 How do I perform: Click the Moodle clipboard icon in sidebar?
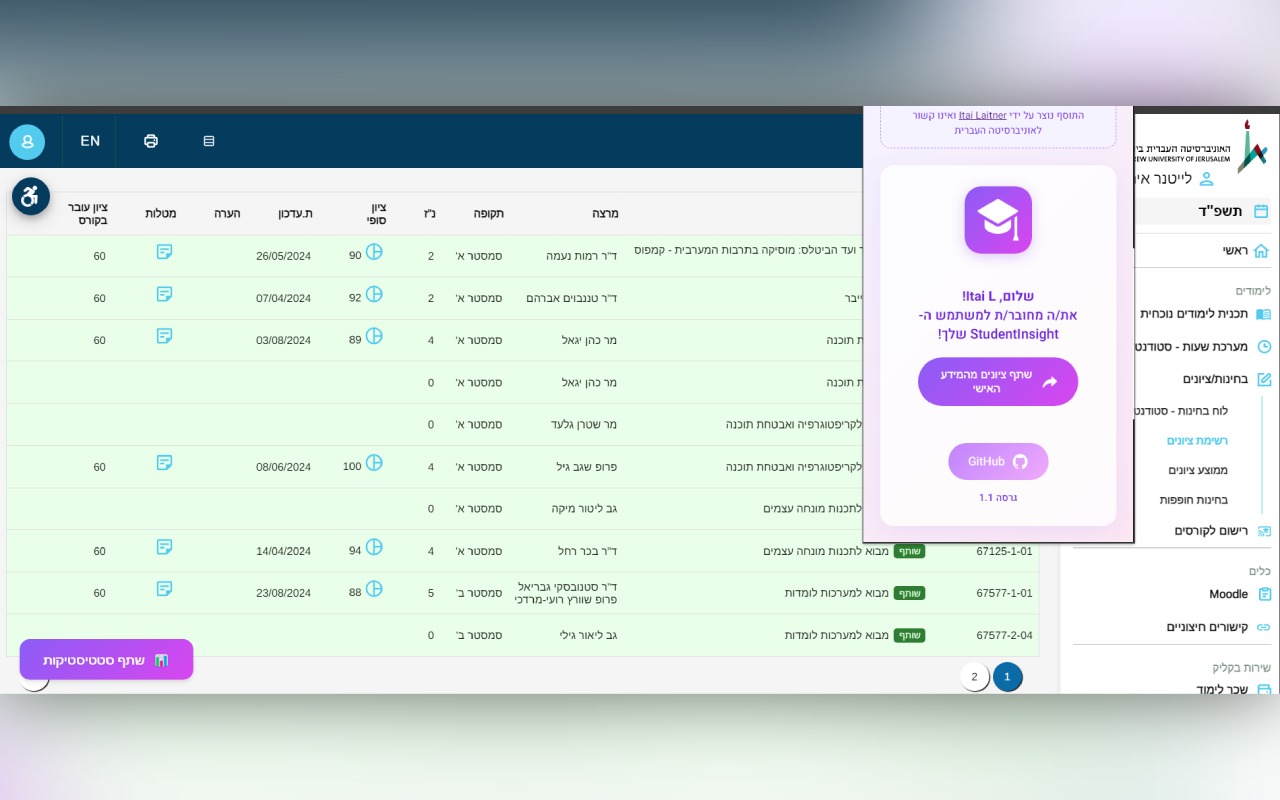1265,594
